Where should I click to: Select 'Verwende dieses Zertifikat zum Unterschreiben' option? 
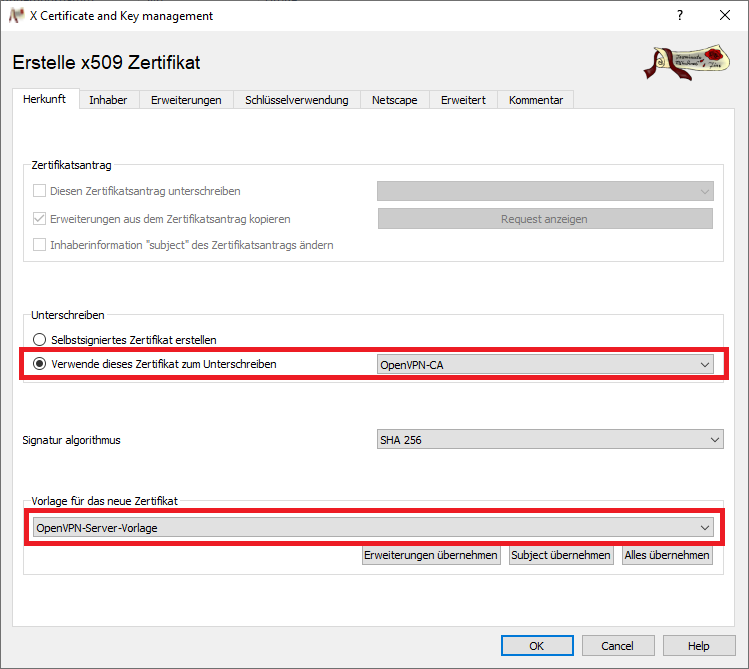pyautogui.click(x=40, y=364)
